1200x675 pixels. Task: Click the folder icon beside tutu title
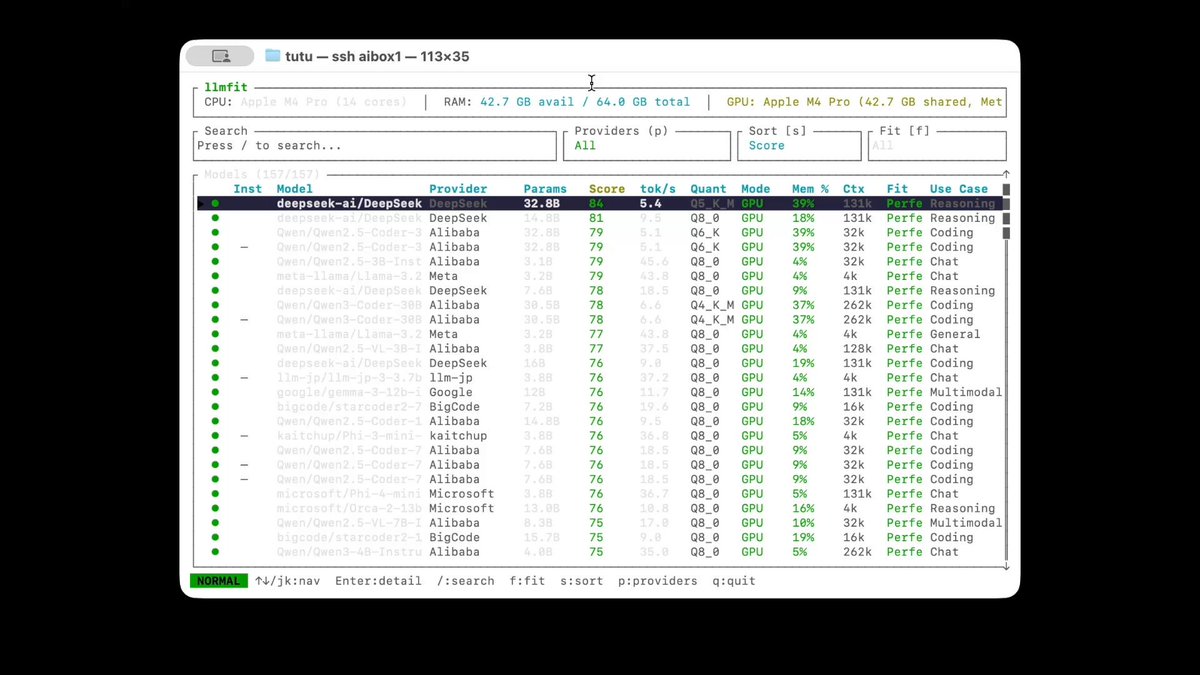(x=273, y=57)
